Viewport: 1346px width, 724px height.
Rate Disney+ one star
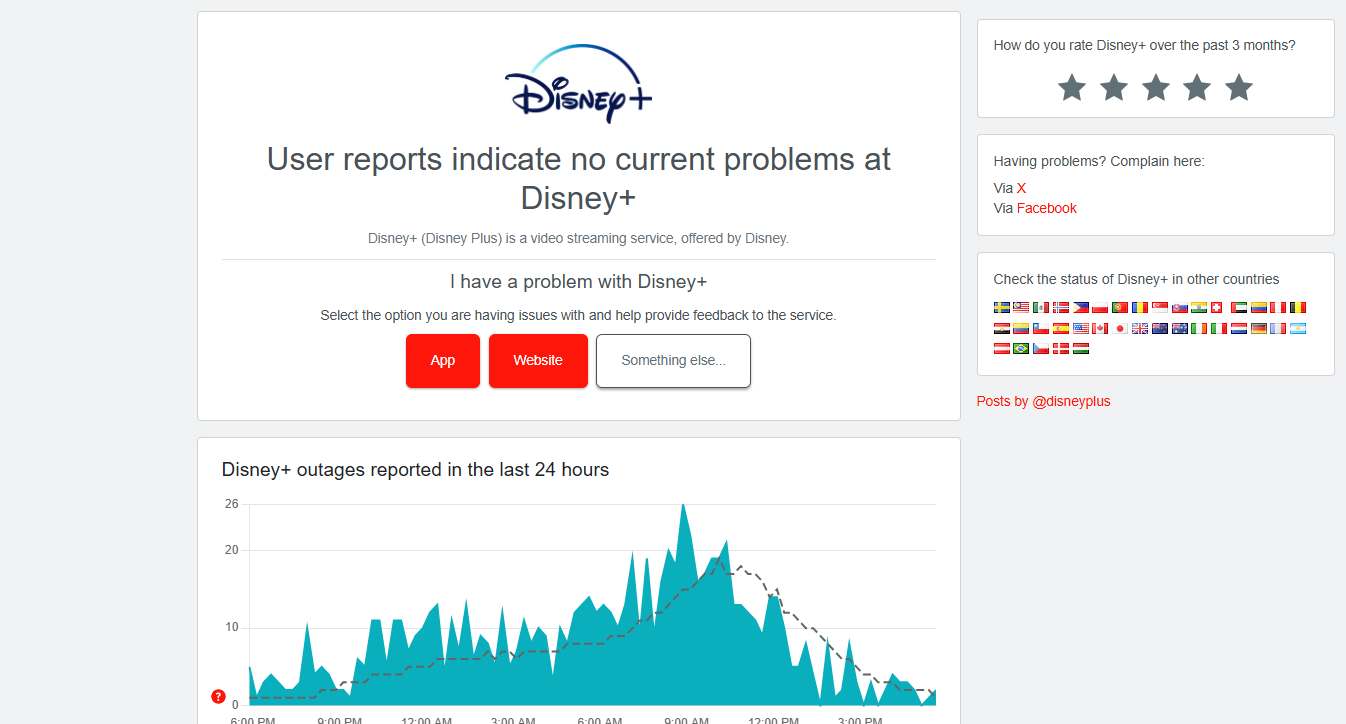point(1072,87)
